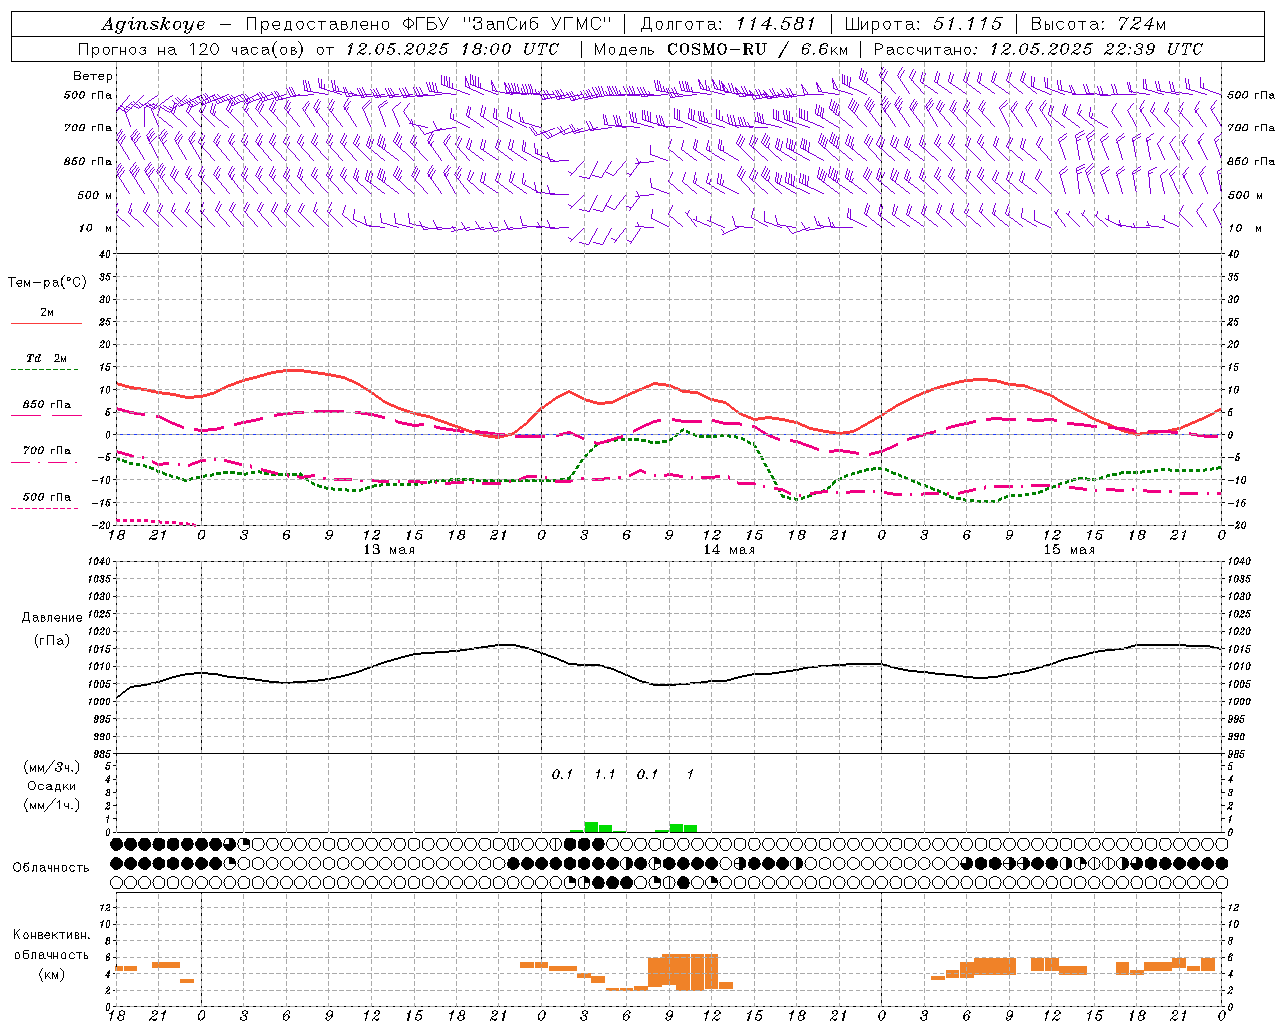Screen dimensions: 1280x1024
Task: Click the "(мм/1ч.)" precipitation unit label
Action: pyautogui.click(x=51, y=805)
